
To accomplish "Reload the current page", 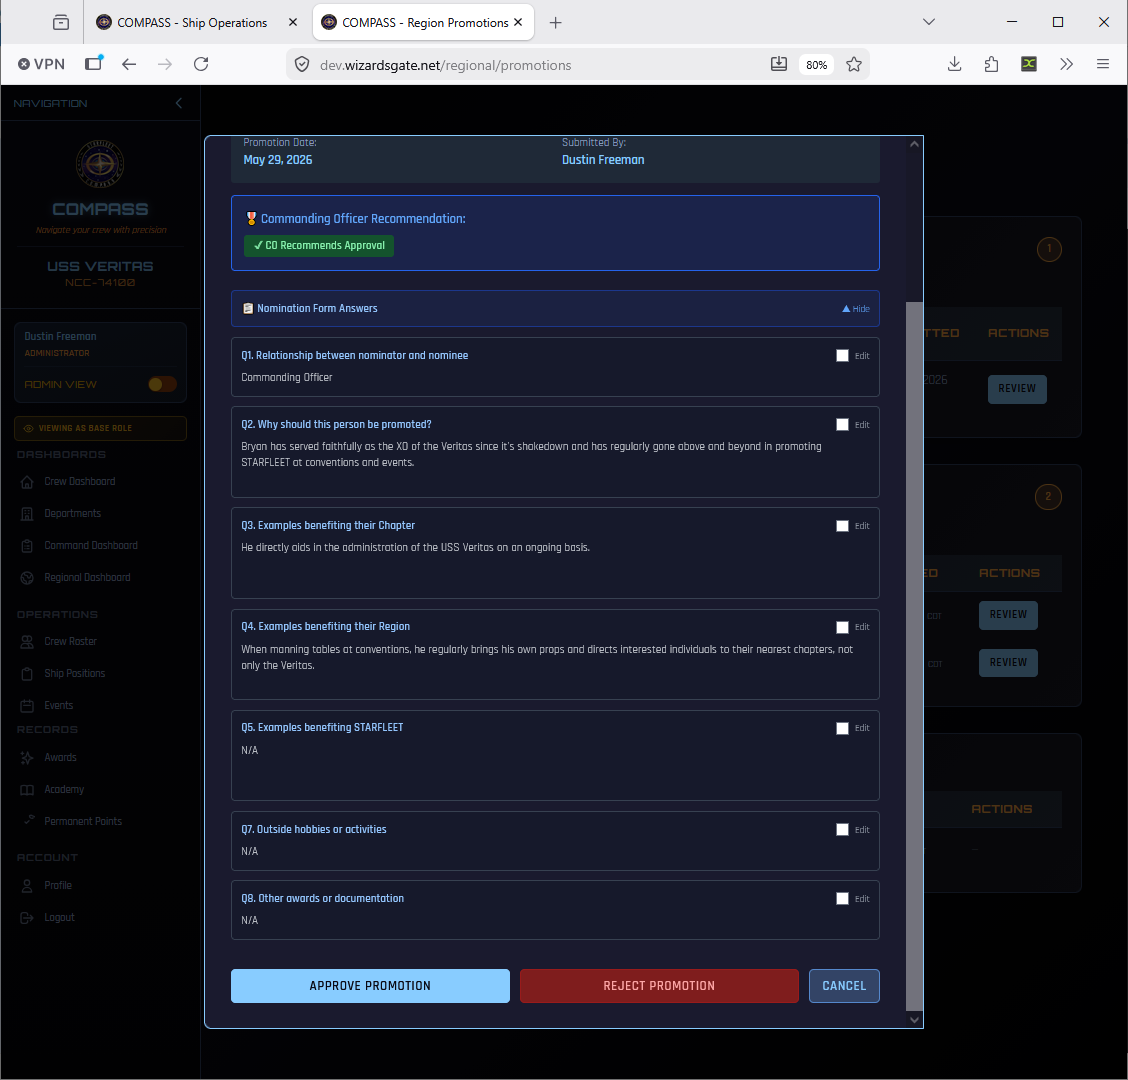I will click(201, 64).
